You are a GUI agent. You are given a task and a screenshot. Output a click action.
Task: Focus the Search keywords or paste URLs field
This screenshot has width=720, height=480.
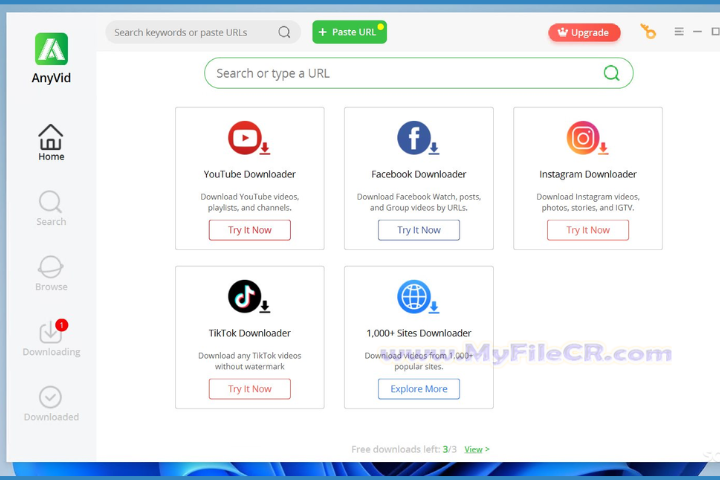point(203,32)
